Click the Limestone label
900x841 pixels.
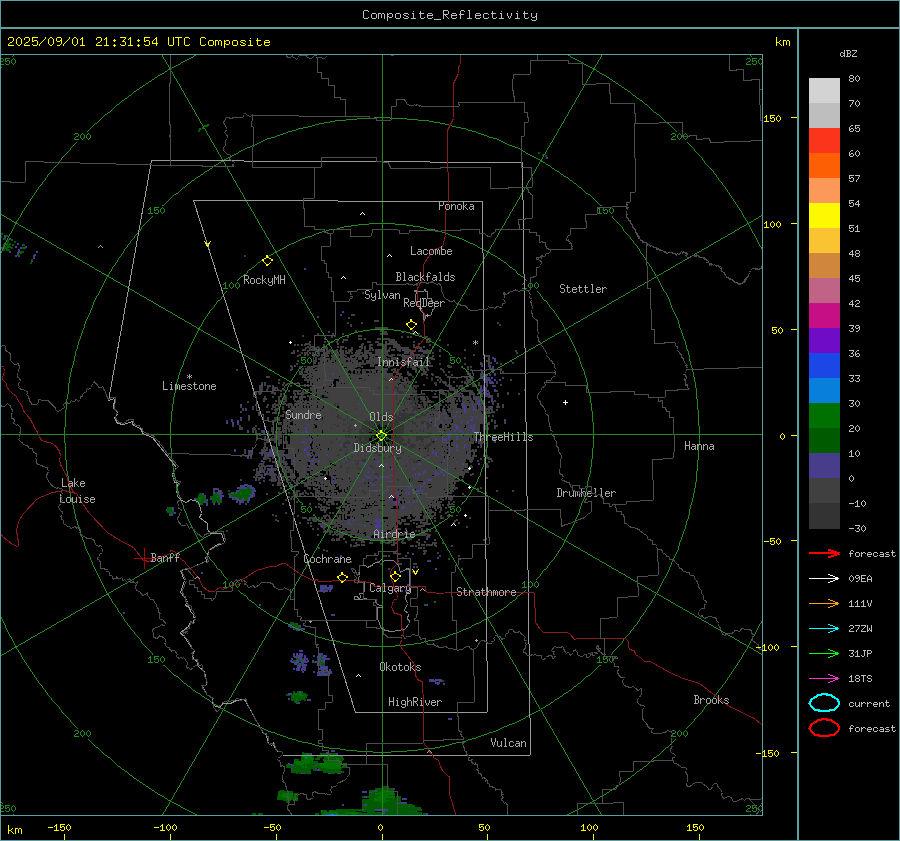189,386
